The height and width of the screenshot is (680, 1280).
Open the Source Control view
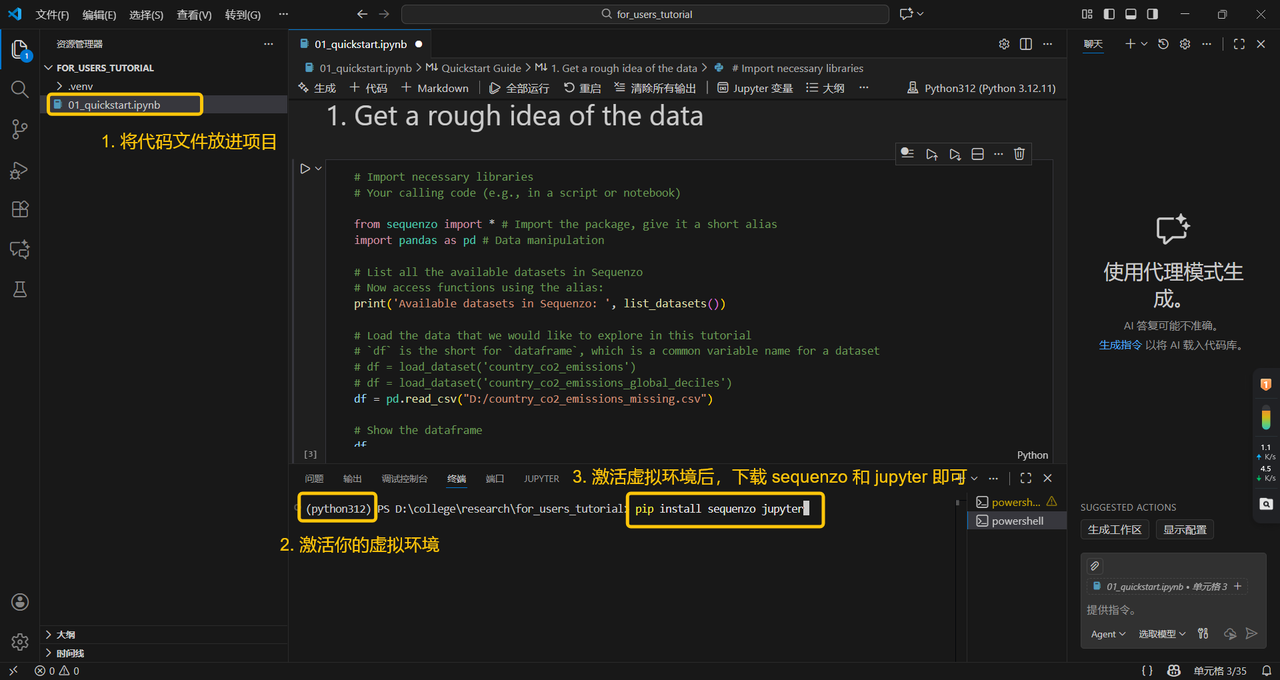[19, 129]
